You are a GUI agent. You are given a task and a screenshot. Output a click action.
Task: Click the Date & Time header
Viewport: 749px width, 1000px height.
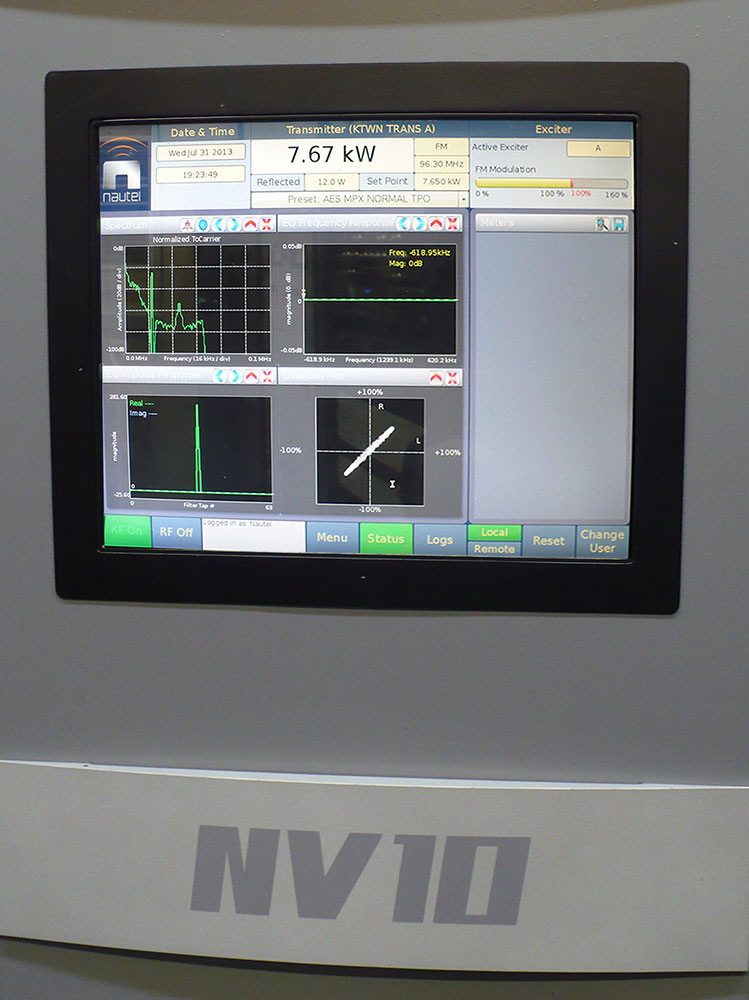(x=202, y=132)
